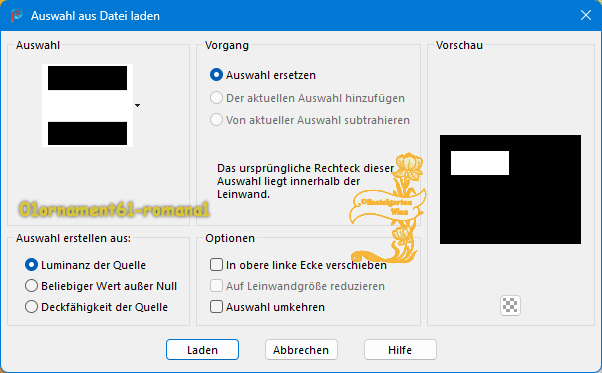Click the black-and-white selection thumbnail
The image size is (602, 373).
pos(88,105)
